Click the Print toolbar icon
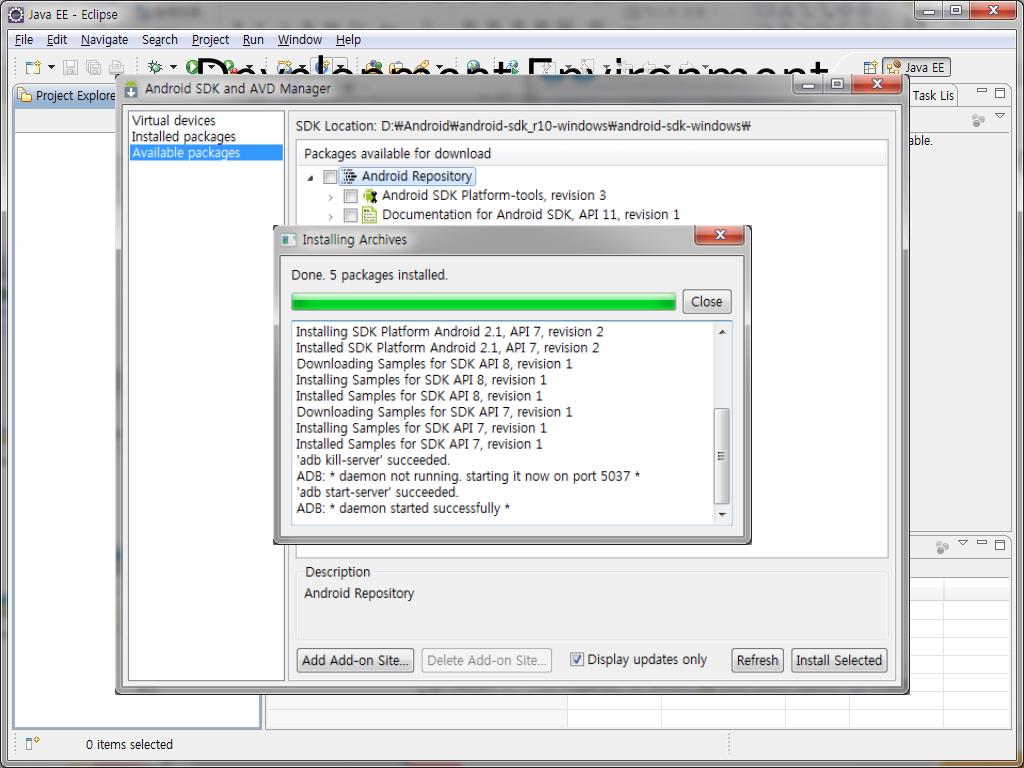This screenshot has height=768, width=1024. tap(116, 67)
